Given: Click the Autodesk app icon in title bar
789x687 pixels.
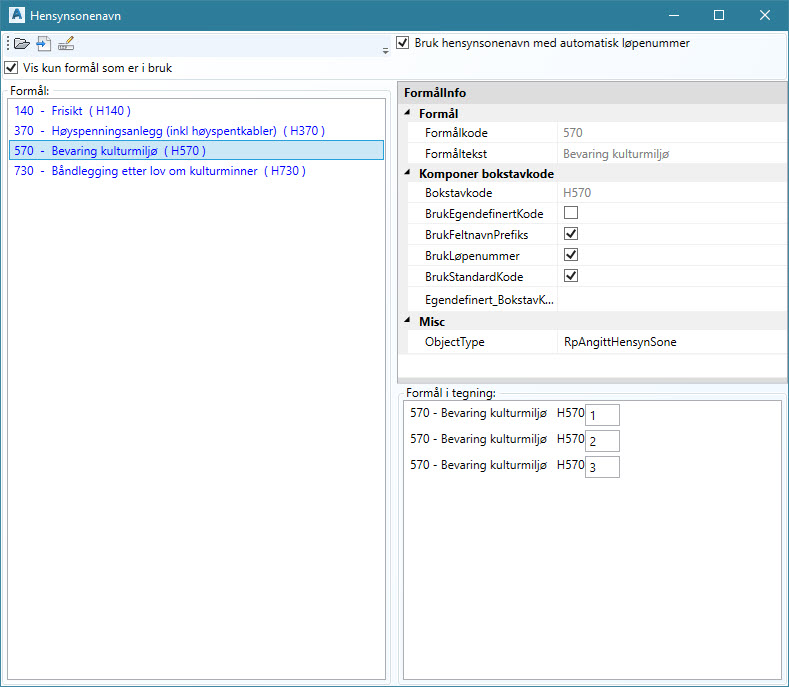Looking at the screenshot, I should tap(15, 16).
